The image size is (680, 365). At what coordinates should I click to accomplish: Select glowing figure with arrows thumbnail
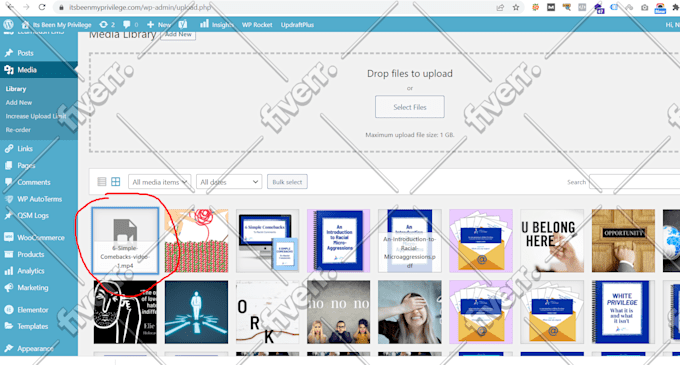pyautogui.click(x=196, y=312)
